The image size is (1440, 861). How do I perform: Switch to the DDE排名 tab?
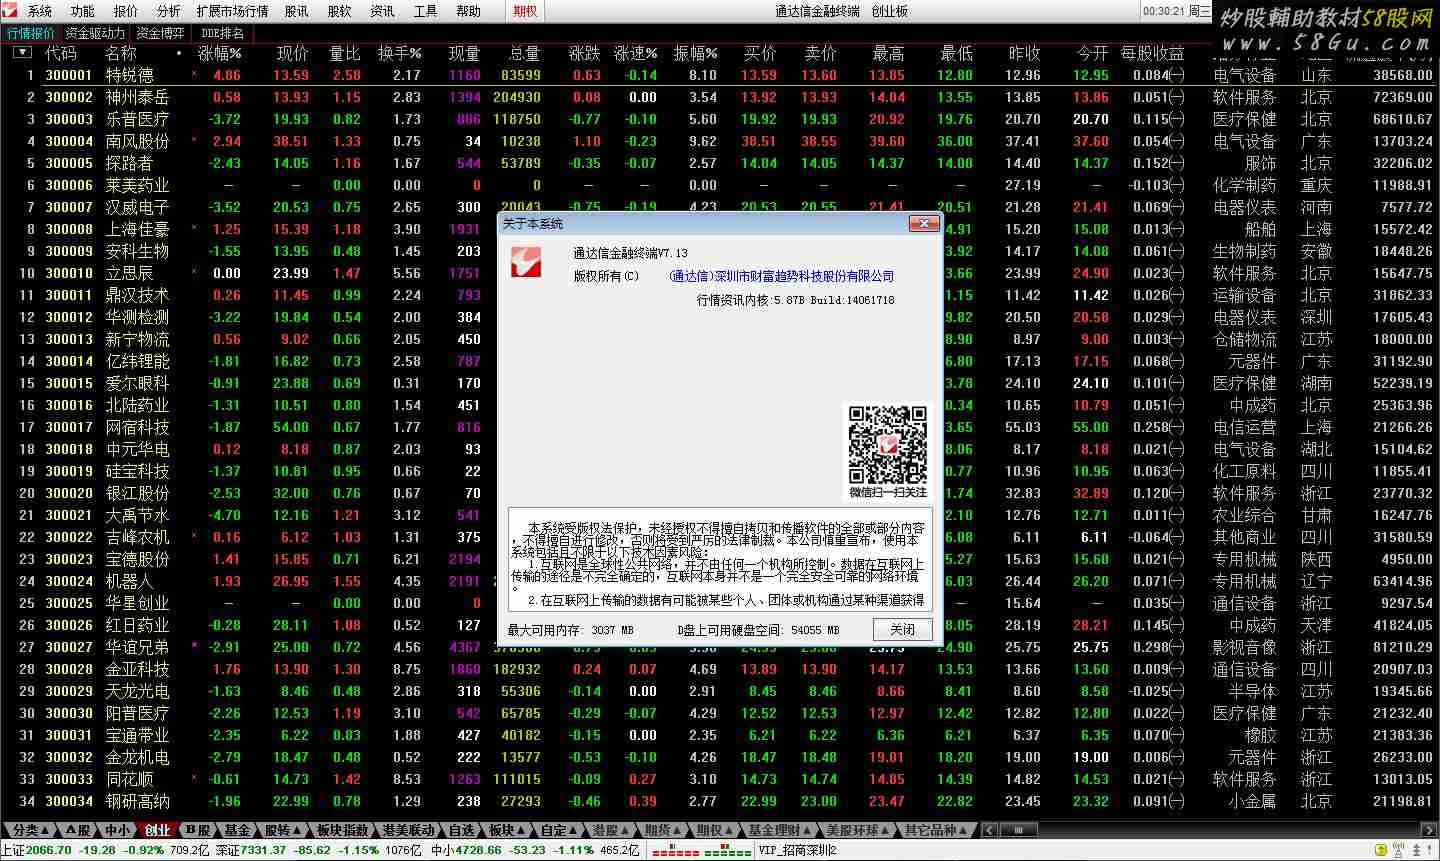pos(223,33)
